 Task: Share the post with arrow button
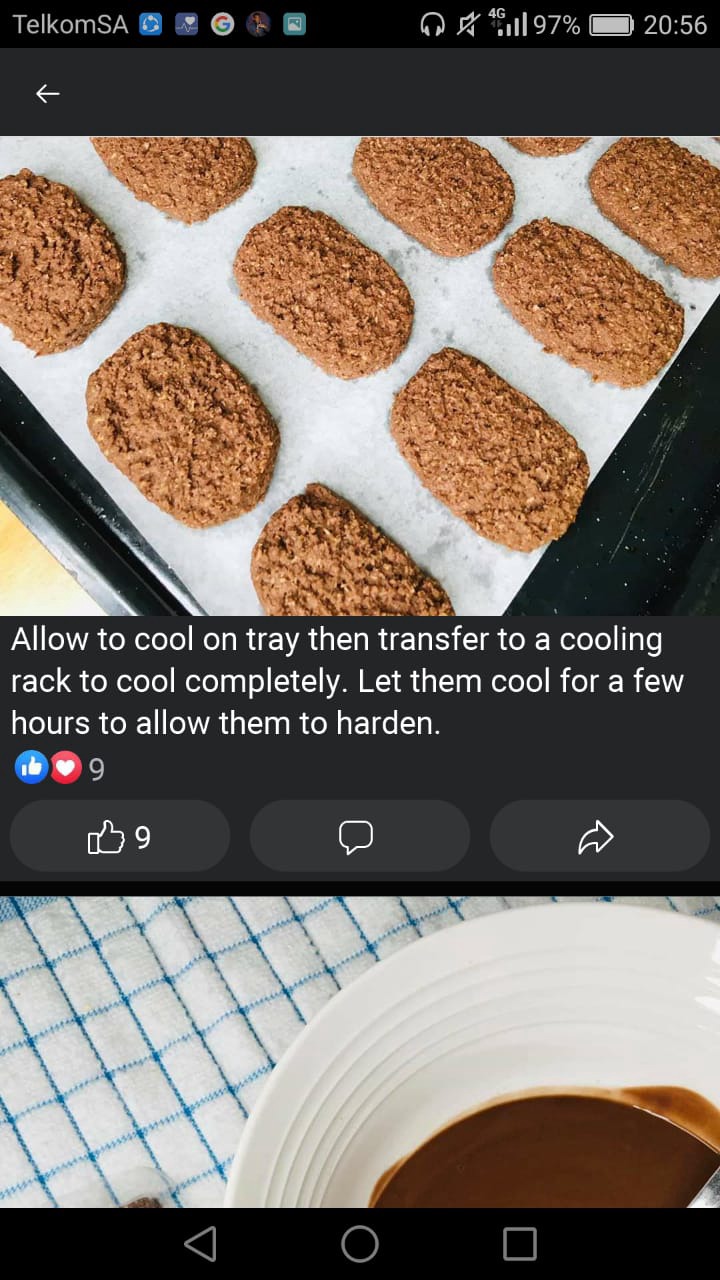pos(600,836)
